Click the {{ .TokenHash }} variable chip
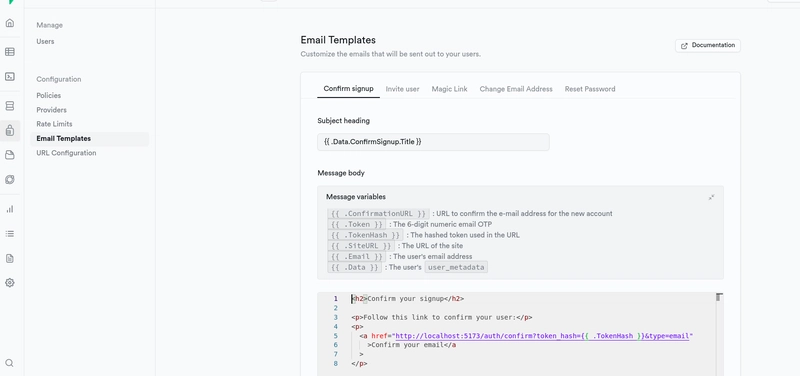Viewport: 800px width, 376px height. coord(365,235)
